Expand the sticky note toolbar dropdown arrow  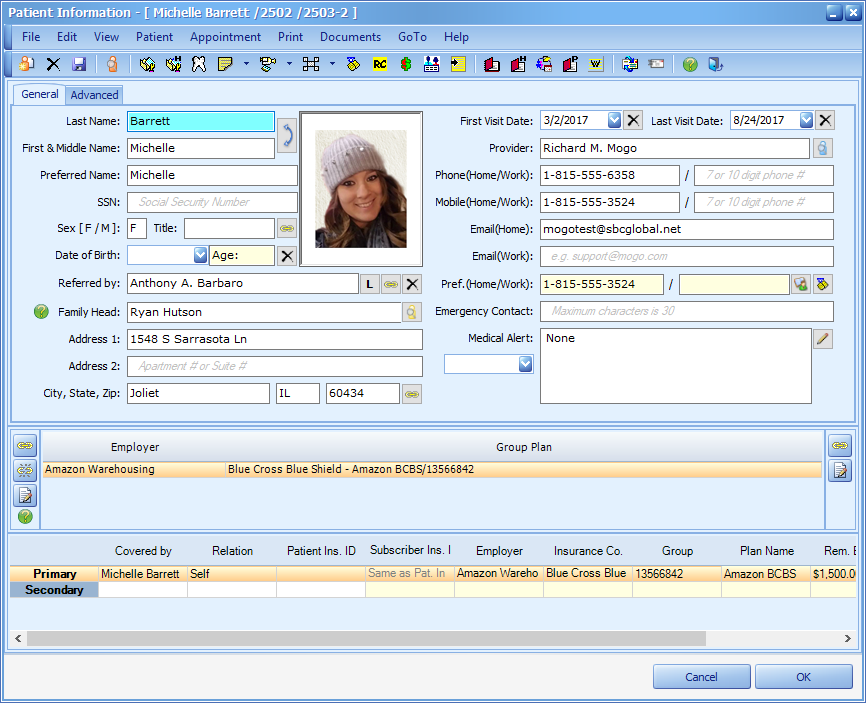coord(246,64)
